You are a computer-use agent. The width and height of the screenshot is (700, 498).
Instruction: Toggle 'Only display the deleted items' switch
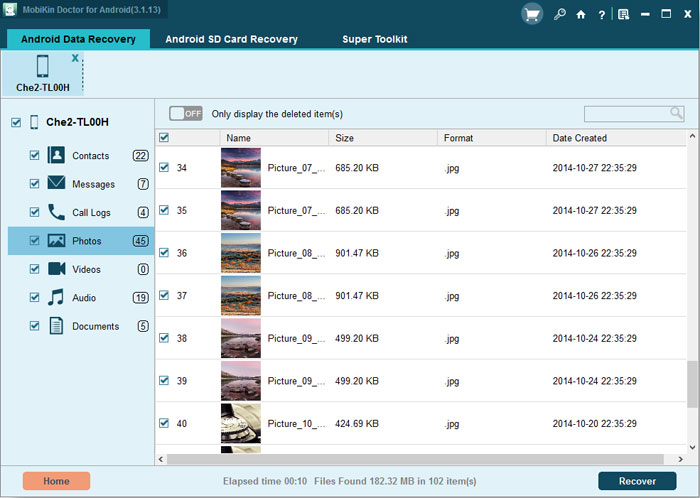tap(186, 113)
